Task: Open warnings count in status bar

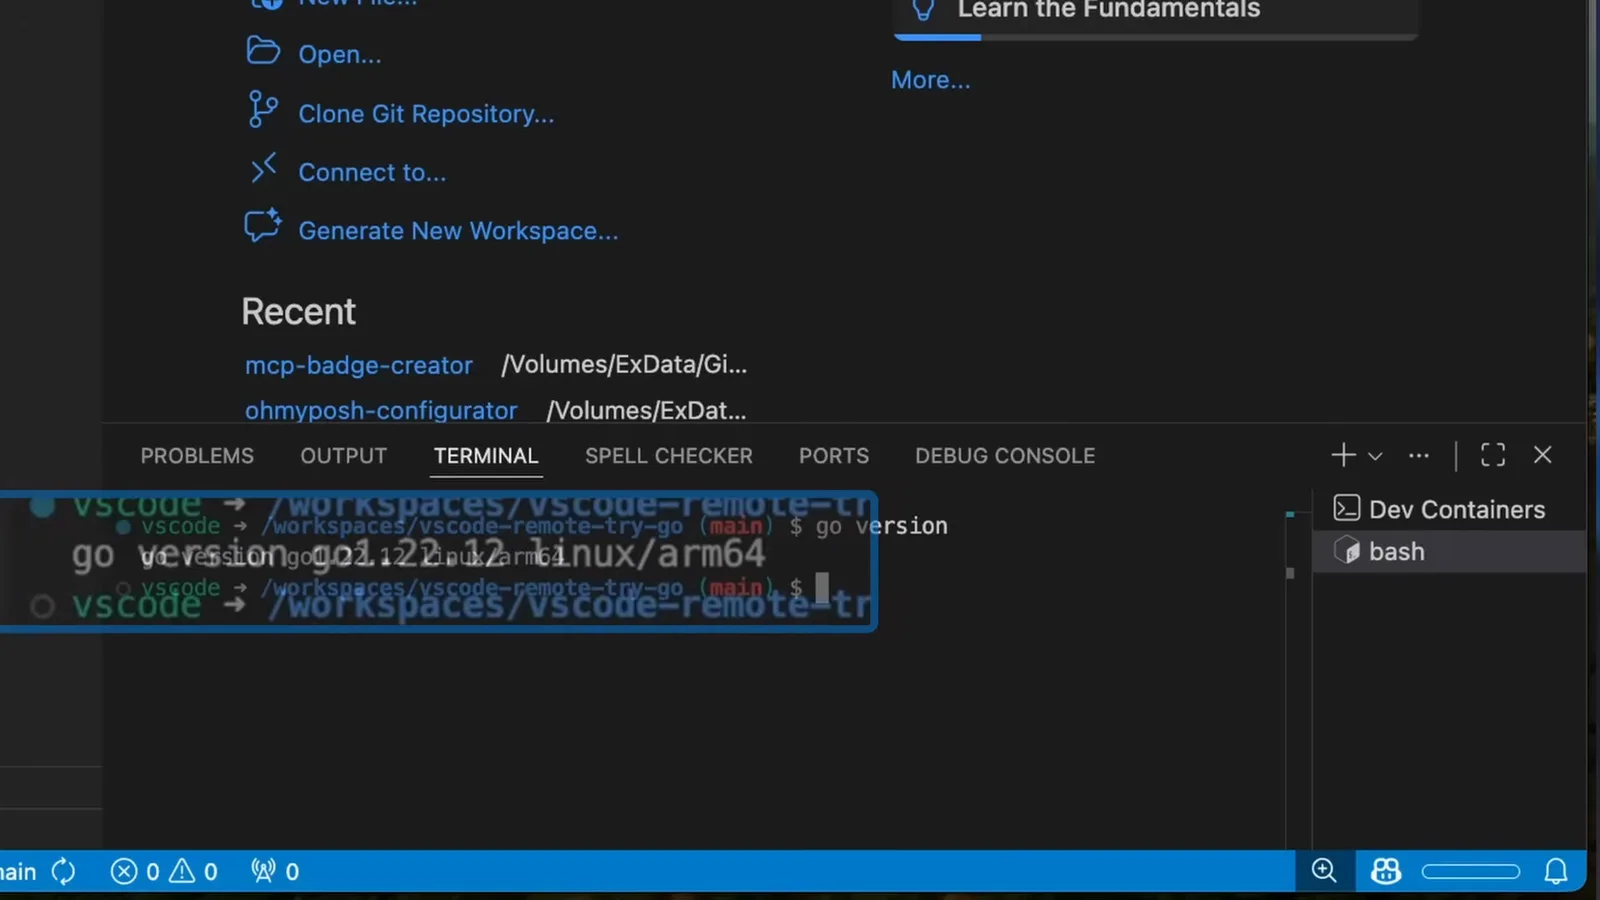Action: click(193, 872)
